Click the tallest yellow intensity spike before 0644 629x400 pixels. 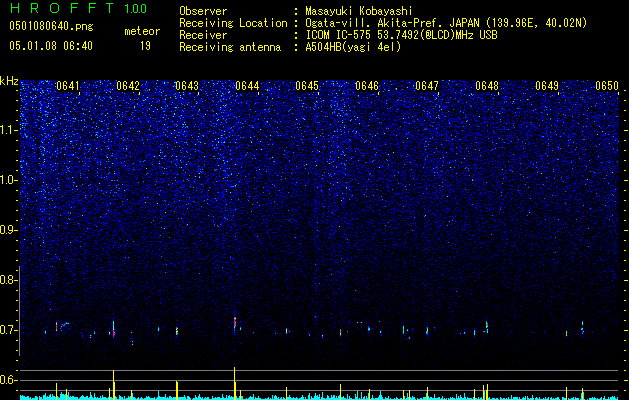[x=235, y=383]
